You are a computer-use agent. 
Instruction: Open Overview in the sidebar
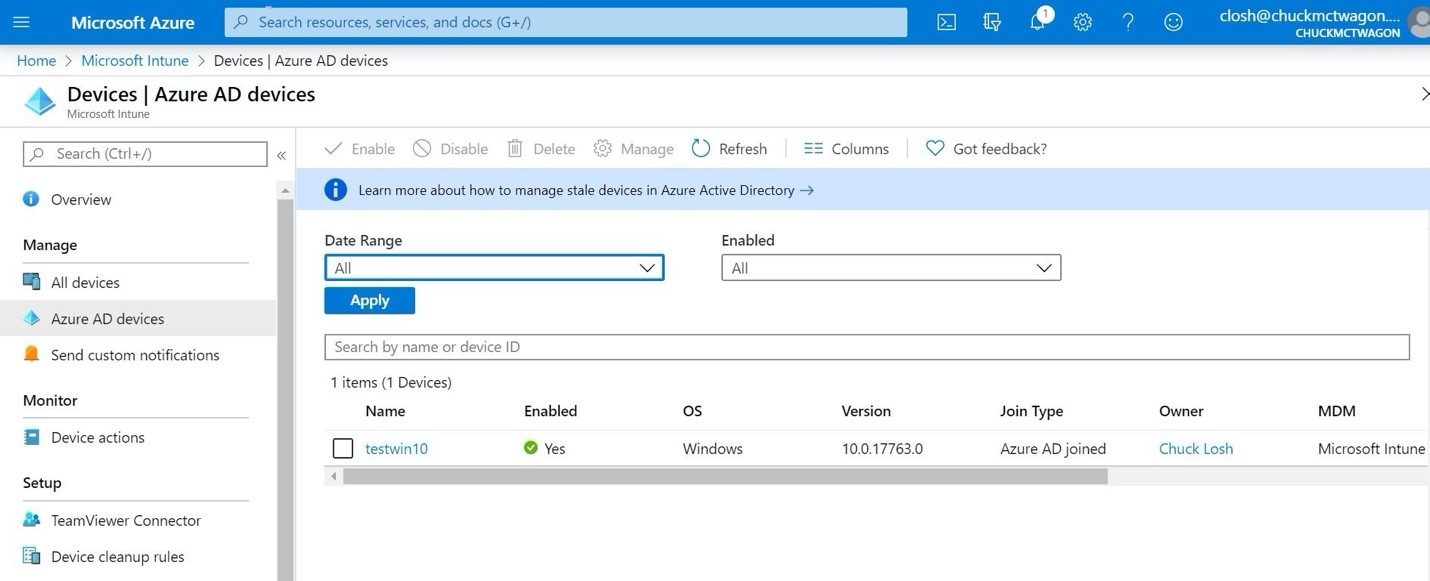(81, 200)
